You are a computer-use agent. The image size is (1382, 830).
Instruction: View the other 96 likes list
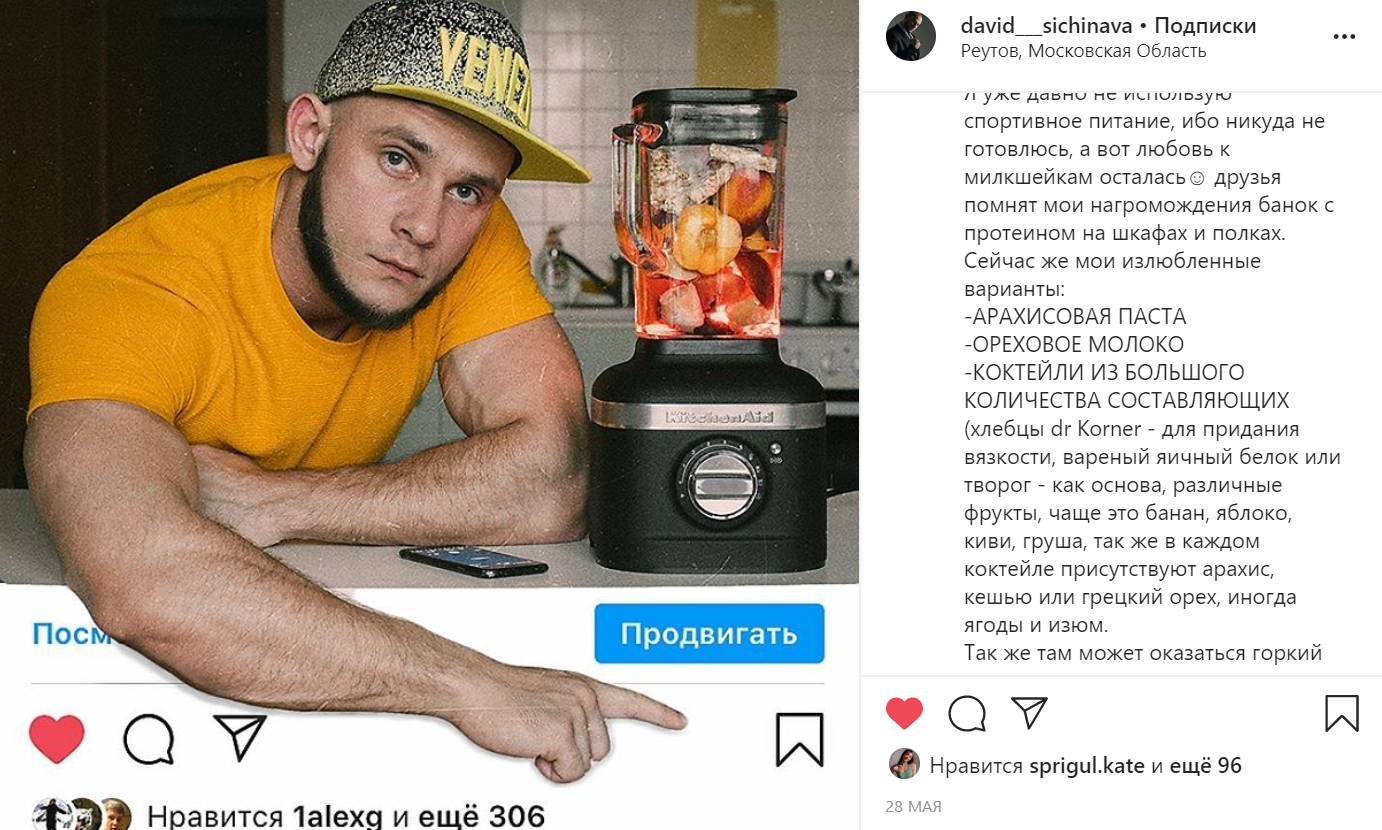[1205, 766]
